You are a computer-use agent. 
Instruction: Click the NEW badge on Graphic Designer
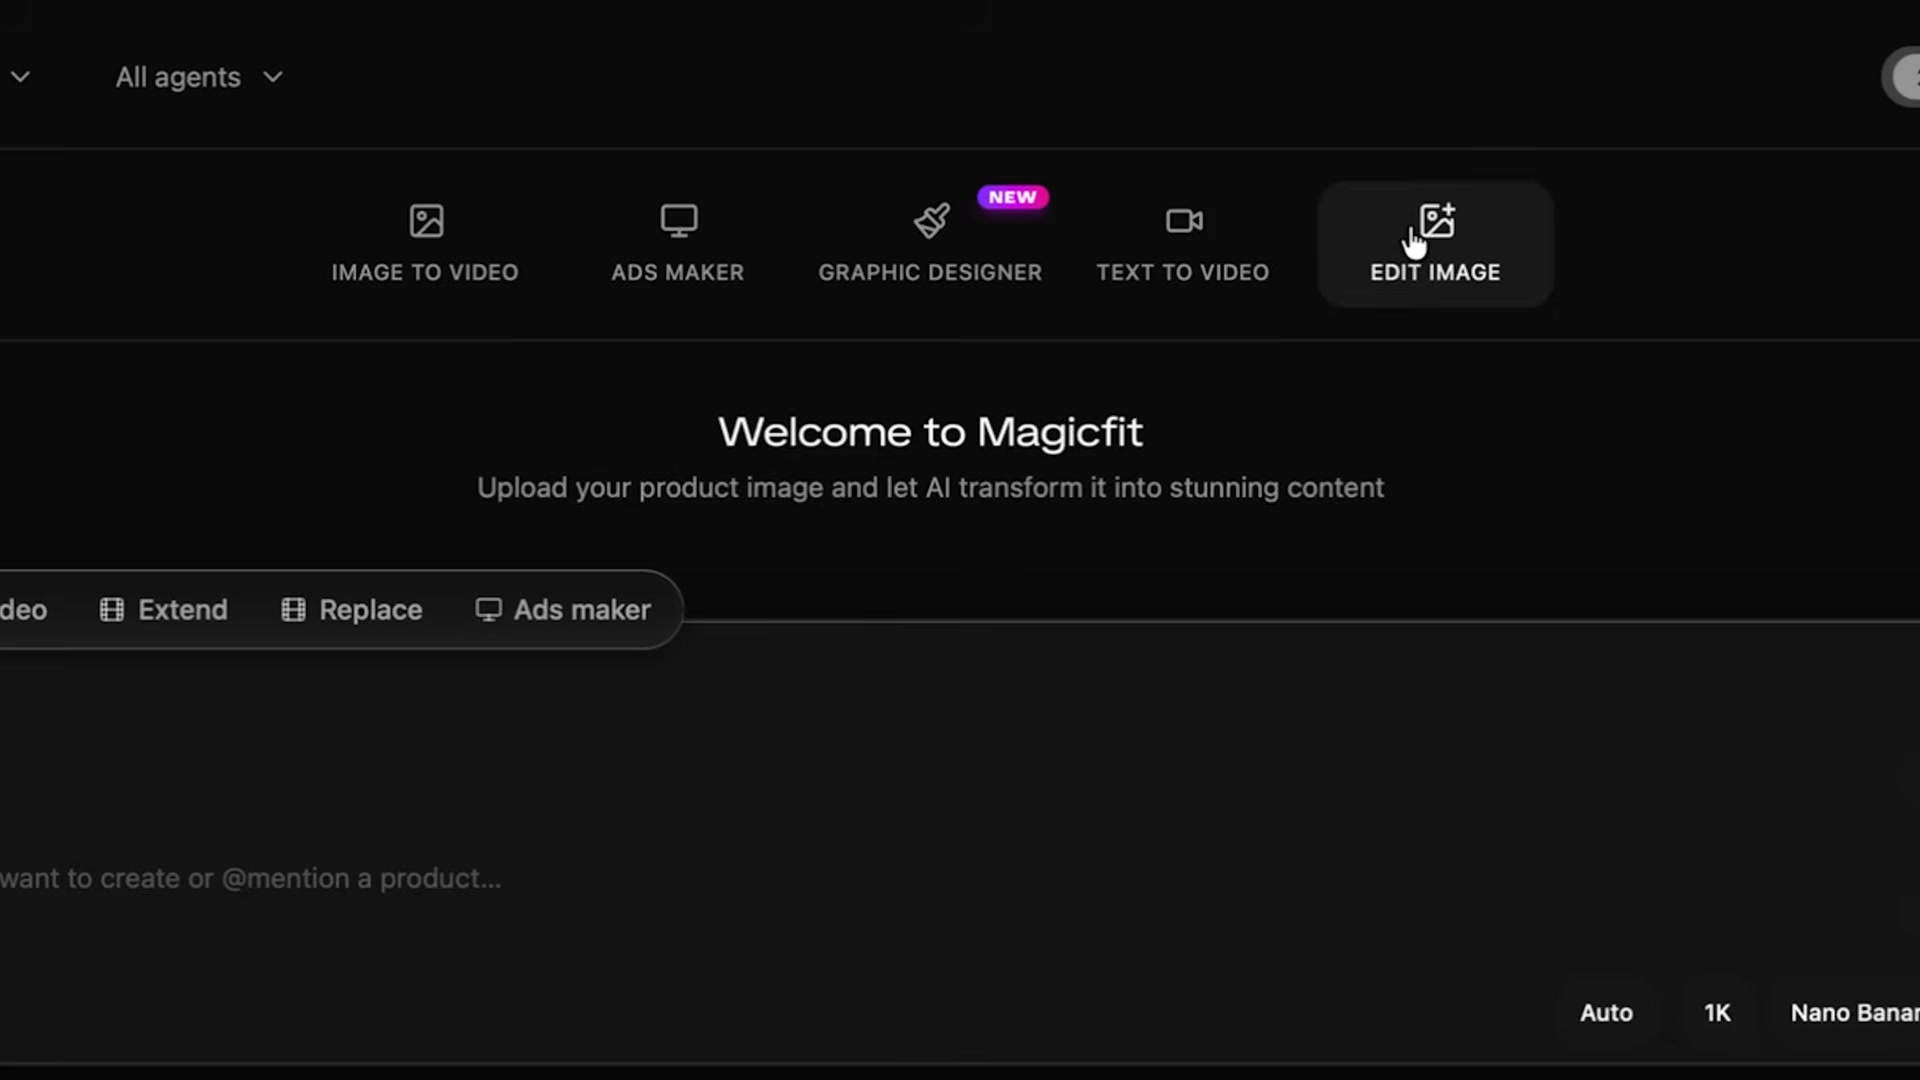click(1013, 197)
